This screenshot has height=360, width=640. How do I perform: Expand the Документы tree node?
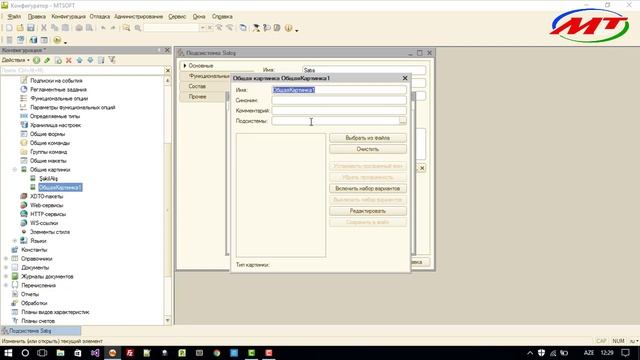click(6, 268)
